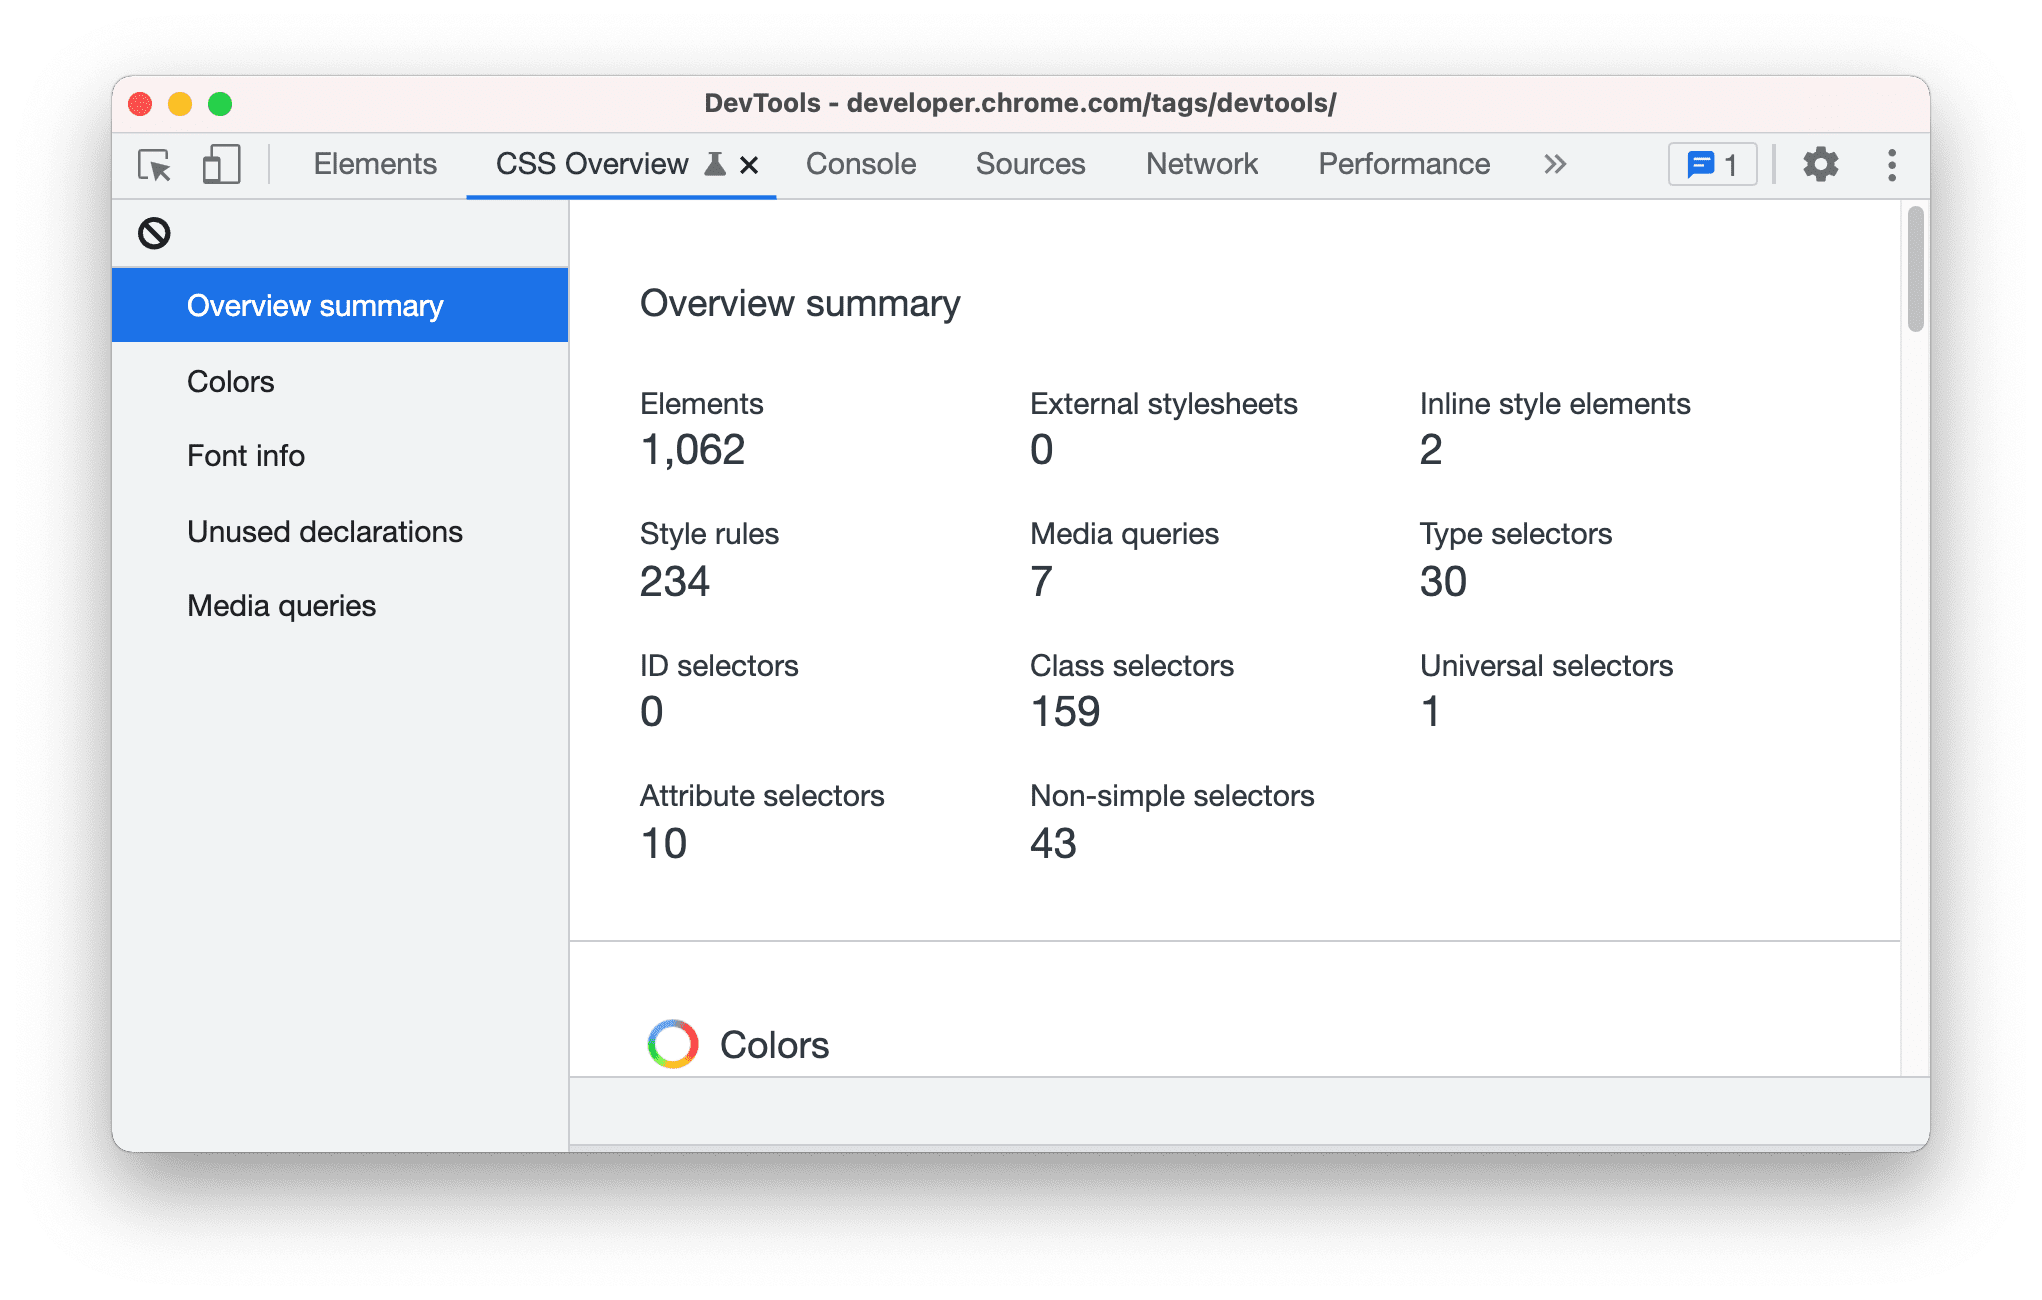Open Font info section
This screenshot has height=1300, width=2042.
(246, 456)
